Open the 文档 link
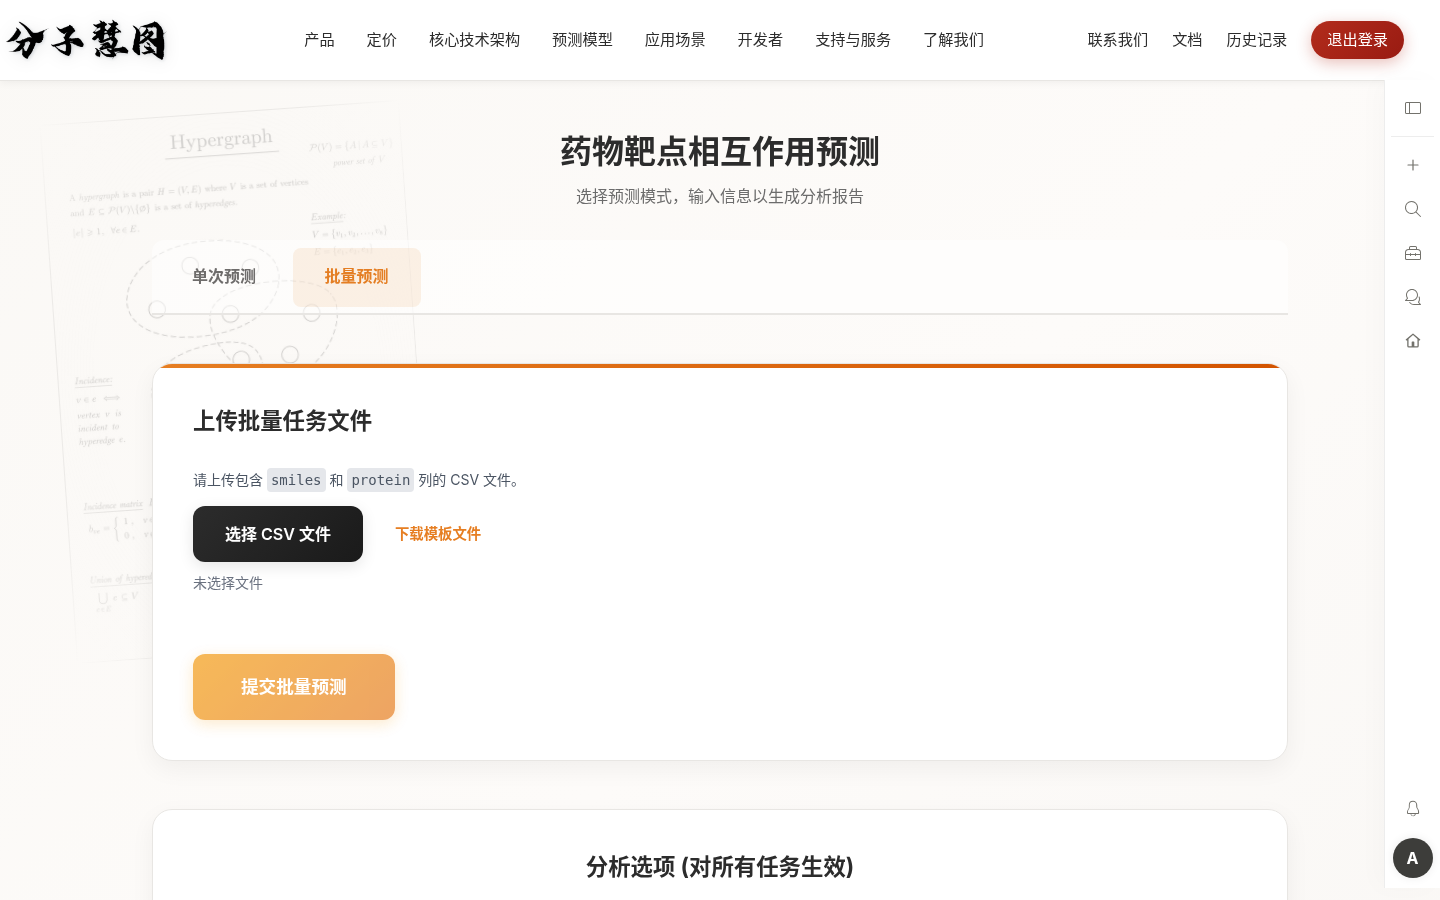The width and height of the screenshot is (1440, 900). point(1187,40)
